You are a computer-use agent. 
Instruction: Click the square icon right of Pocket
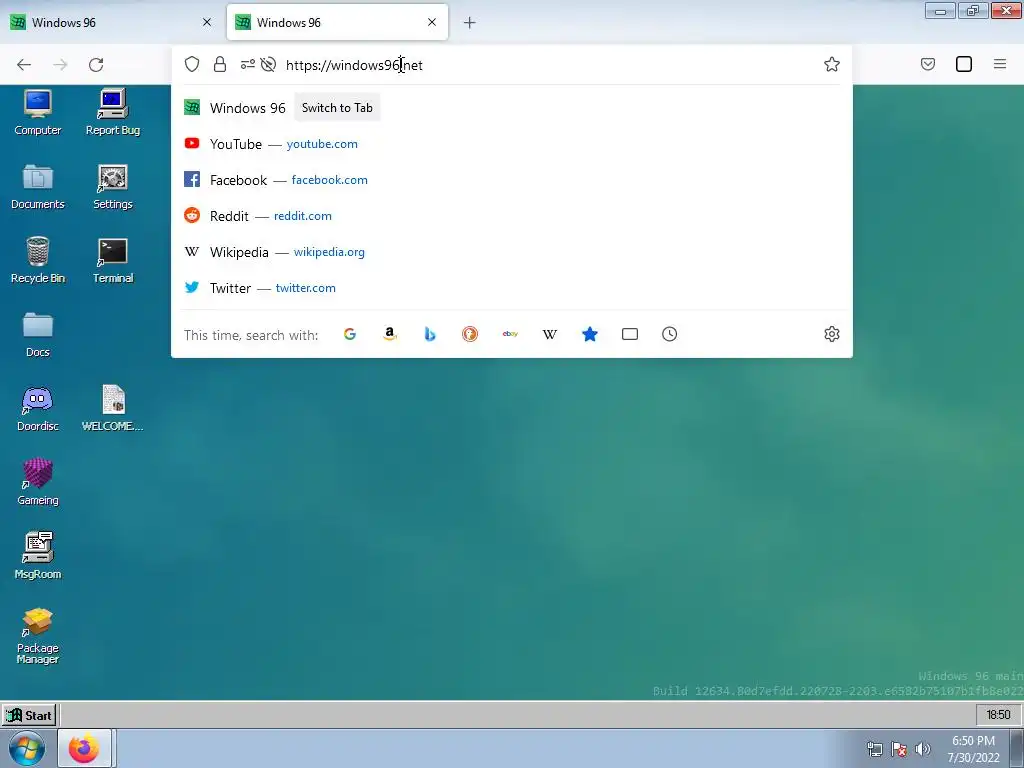964,64
